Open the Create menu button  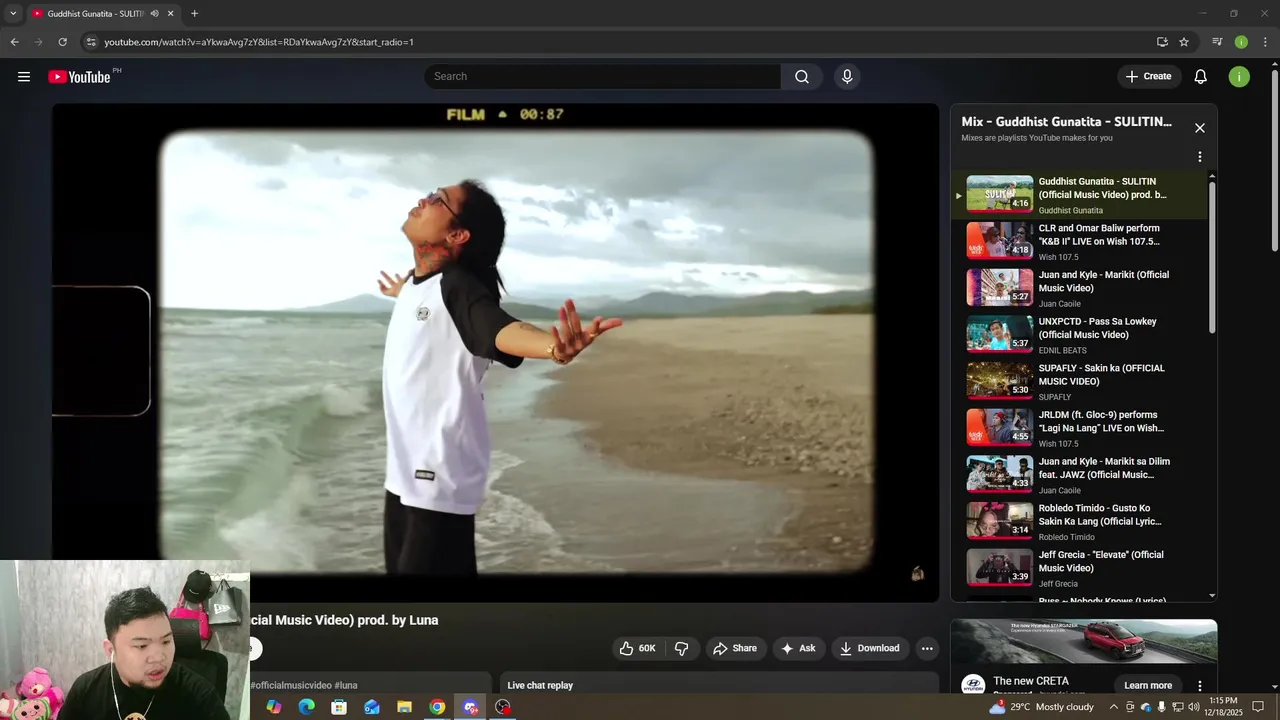[x=1148, y=77]
